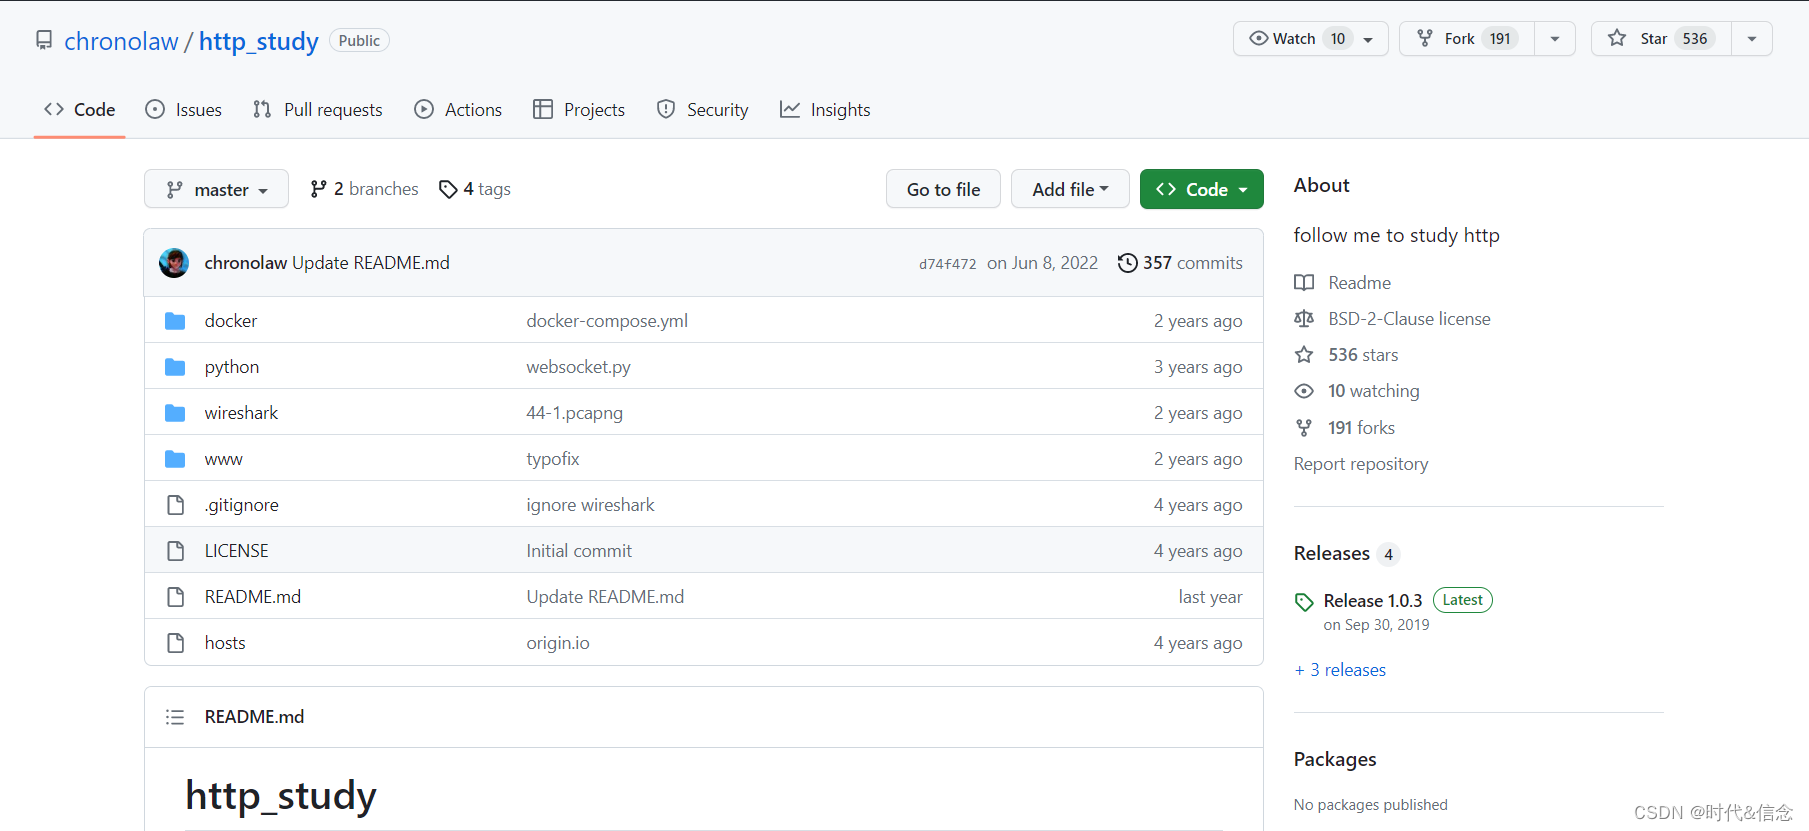This screenshot has width=1809, height=831.
Task: View the 2 branches link
Action: pyautogui.click(x=364, y=189)
